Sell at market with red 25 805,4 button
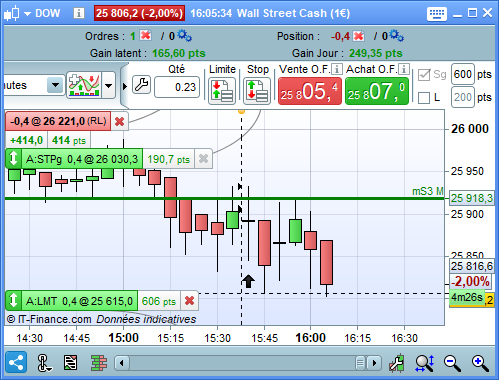 310,91
